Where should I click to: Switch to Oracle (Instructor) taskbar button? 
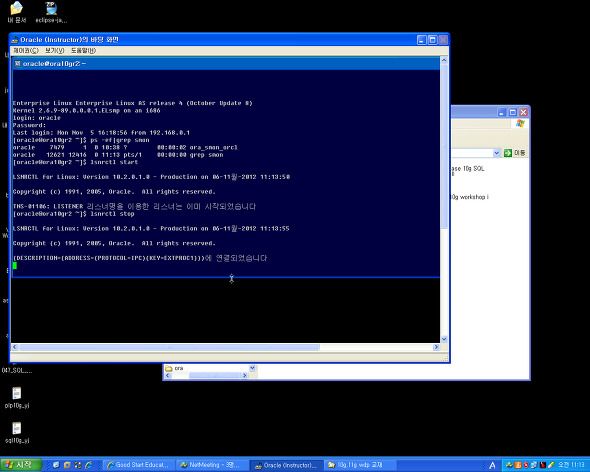(x=286, y=466)
